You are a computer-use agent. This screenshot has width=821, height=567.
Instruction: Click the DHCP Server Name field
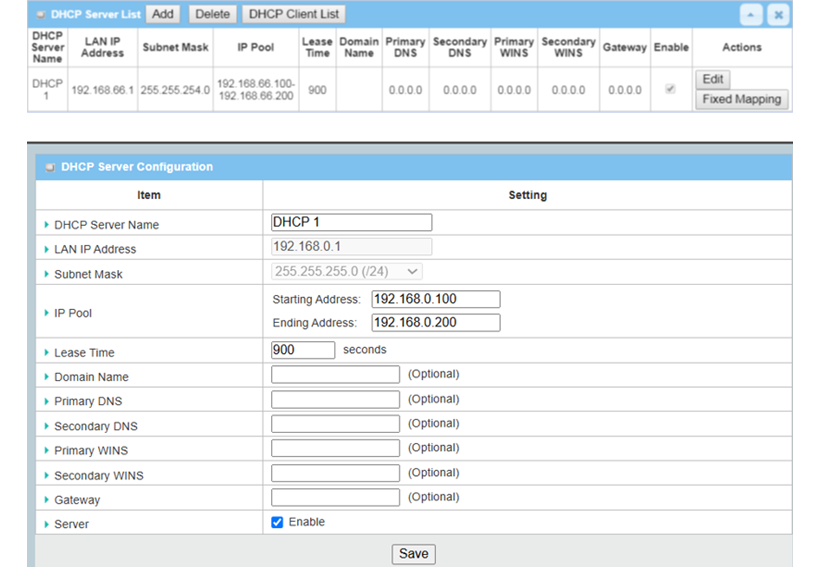(x=351, y=222)
